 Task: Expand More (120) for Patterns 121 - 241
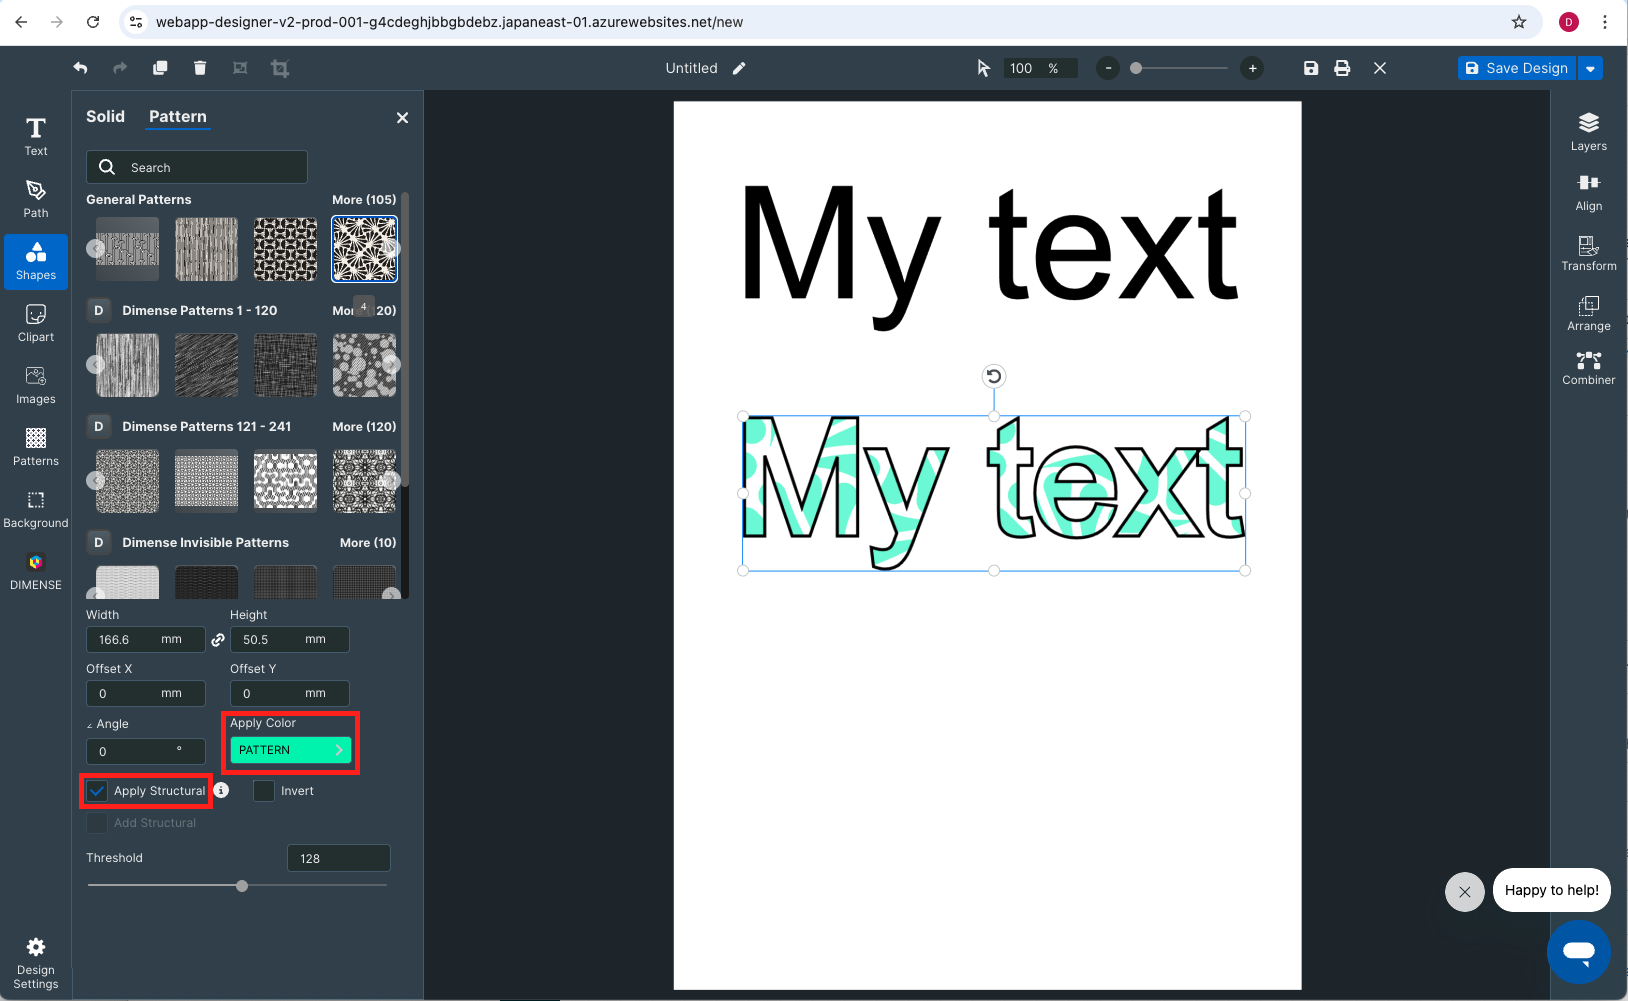(364, 427)
